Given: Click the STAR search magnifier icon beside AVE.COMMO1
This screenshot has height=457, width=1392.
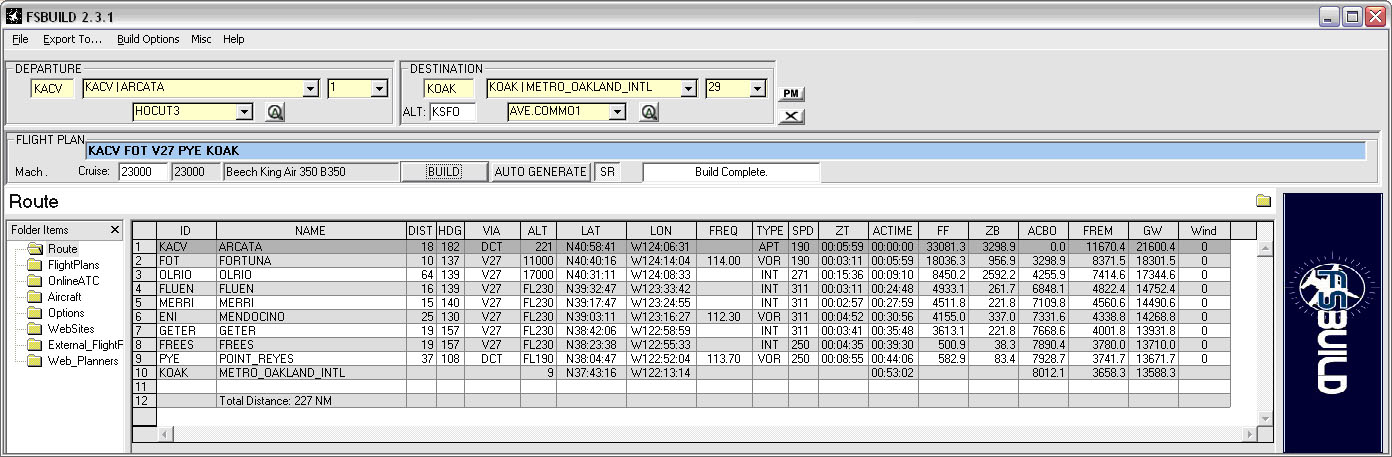Looking at the screenshot, I should pyautogui.click(x=649, y=112).
